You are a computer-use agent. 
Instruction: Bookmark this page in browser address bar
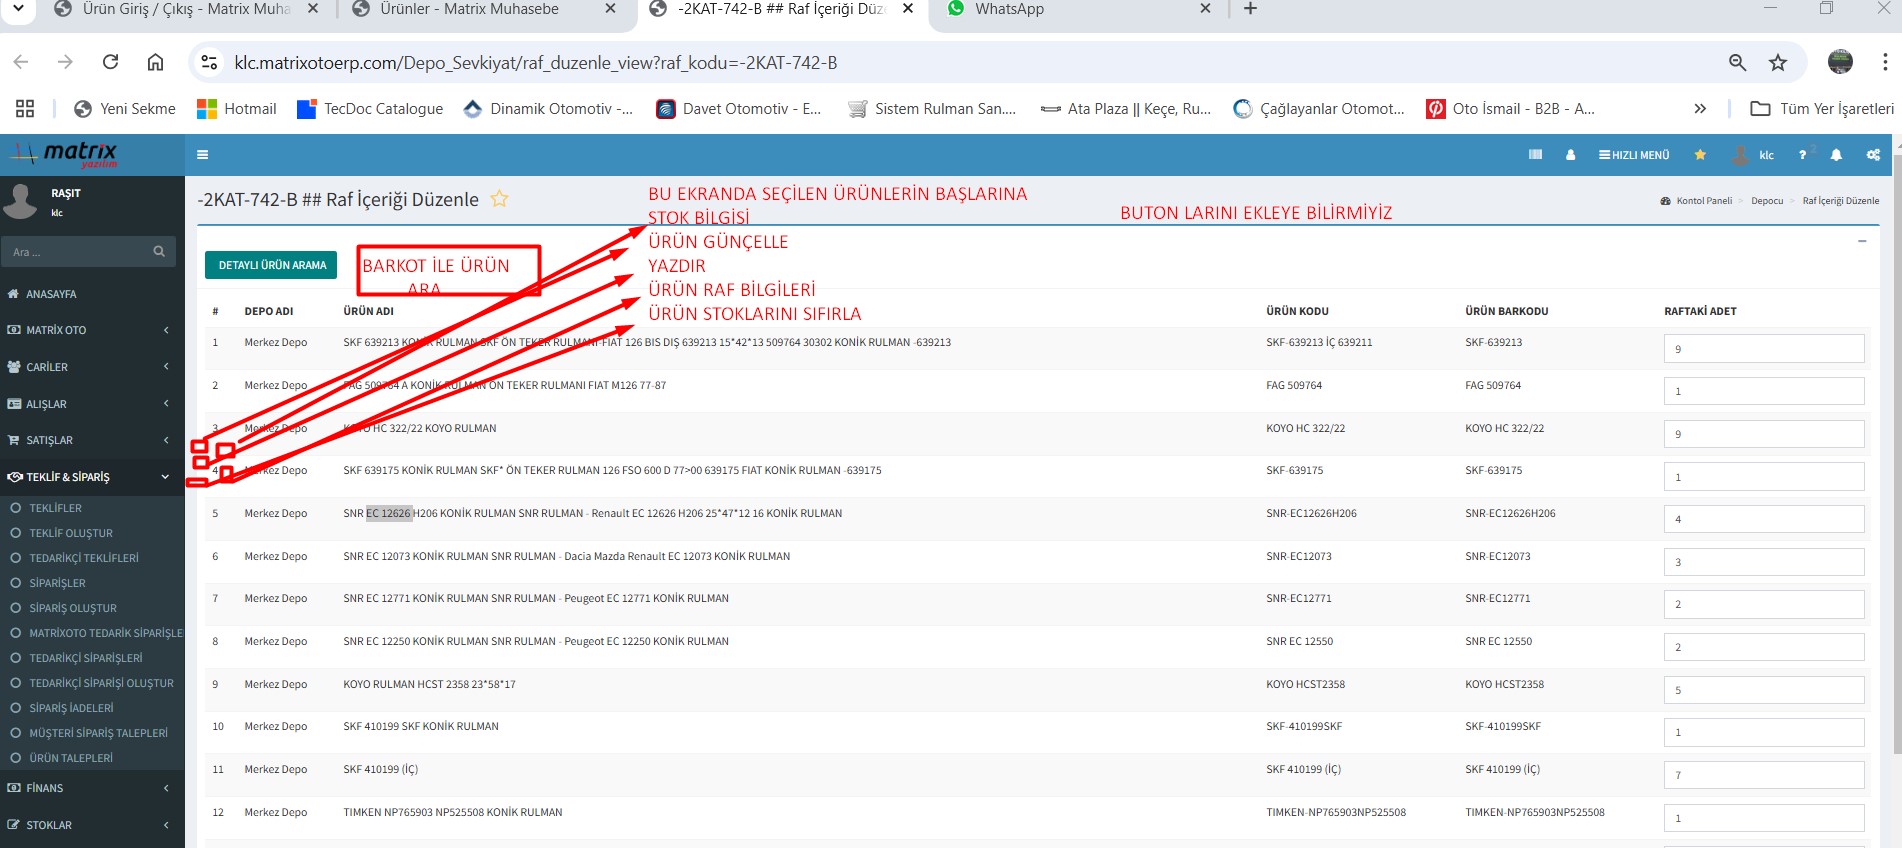point(1777,63)
